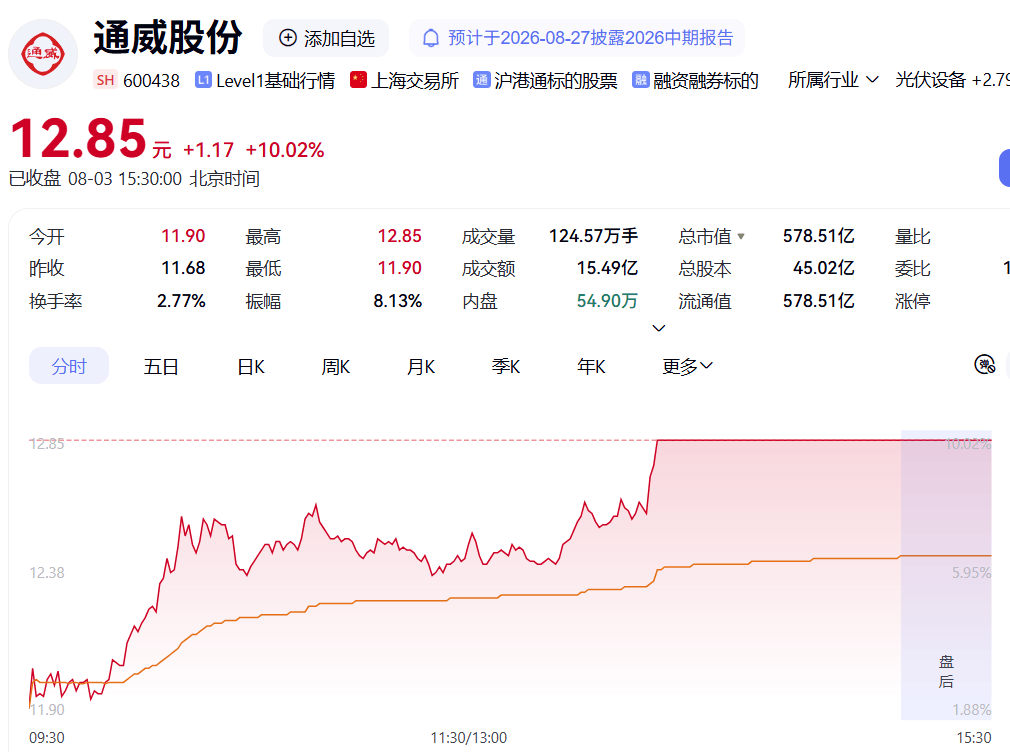Open the 2026中期报告 disclosure notice
The width and height of the screenshot is (1010, 752).
pos(576,38)
